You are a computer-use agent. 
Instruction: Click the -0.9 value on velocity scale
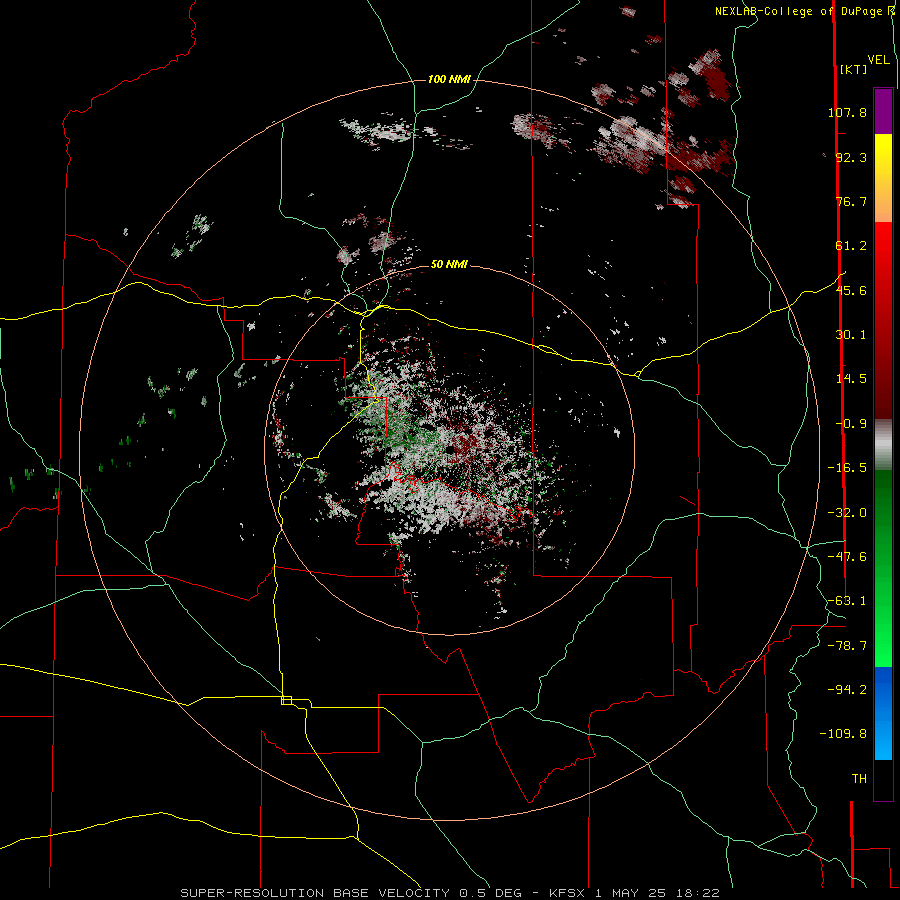(851, 424)
